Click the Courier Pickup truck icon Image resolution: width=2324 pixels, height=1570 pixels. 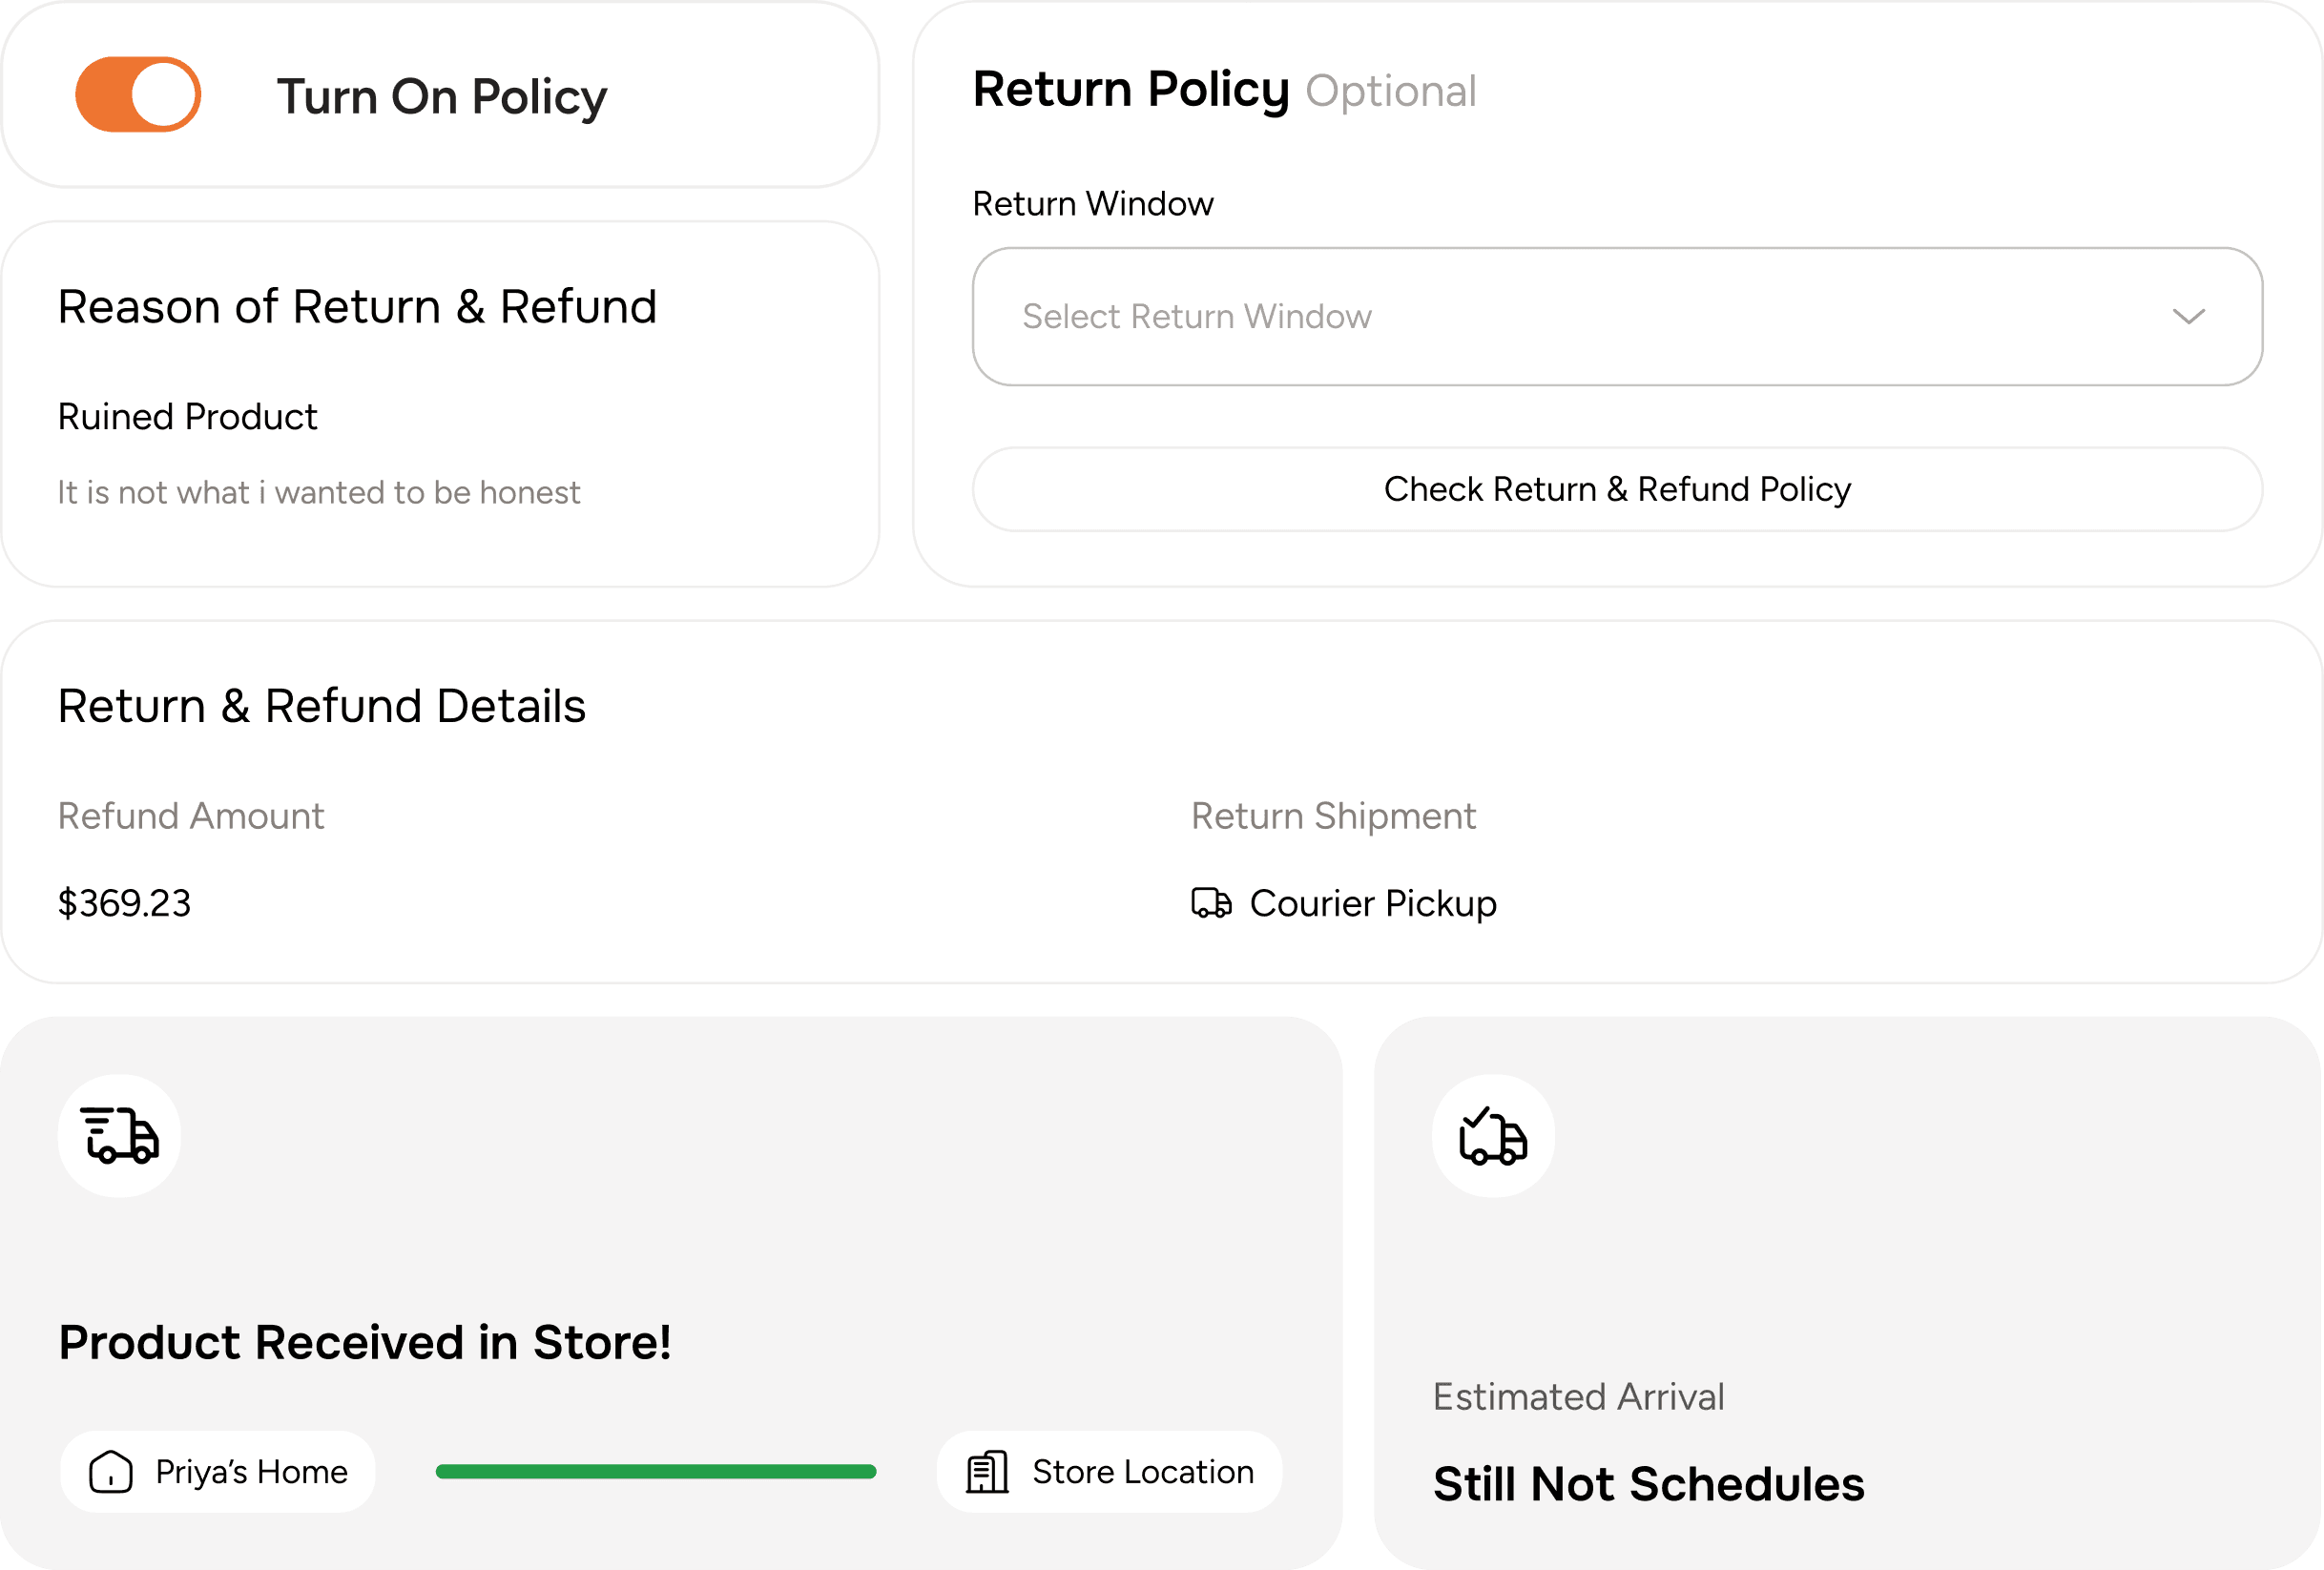(1210, 903)
